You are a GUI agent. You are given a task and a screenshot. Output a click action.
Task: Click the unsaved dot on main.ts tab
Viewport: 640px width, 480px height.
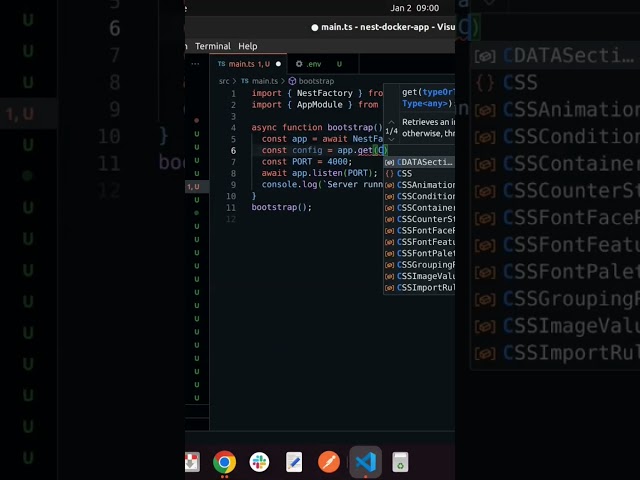pyautogui.click(x=278, y=64)
